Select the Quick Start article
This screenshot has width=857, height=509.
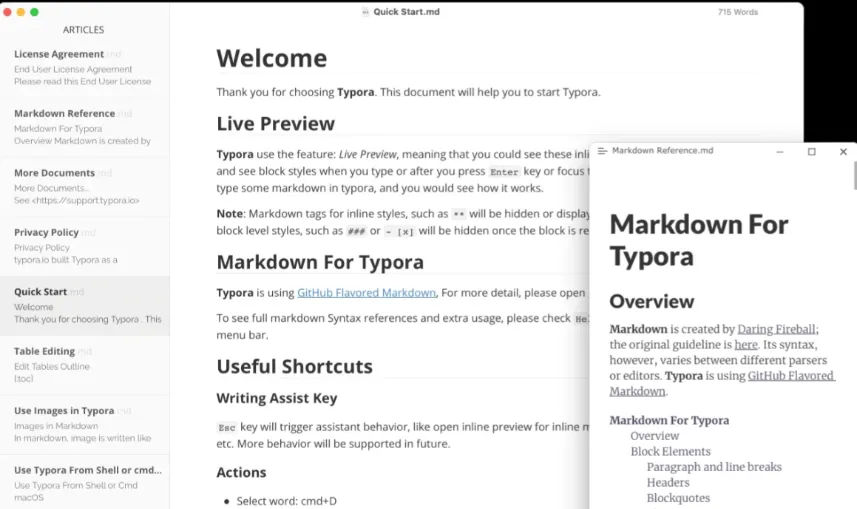click(x=85, y=306)
